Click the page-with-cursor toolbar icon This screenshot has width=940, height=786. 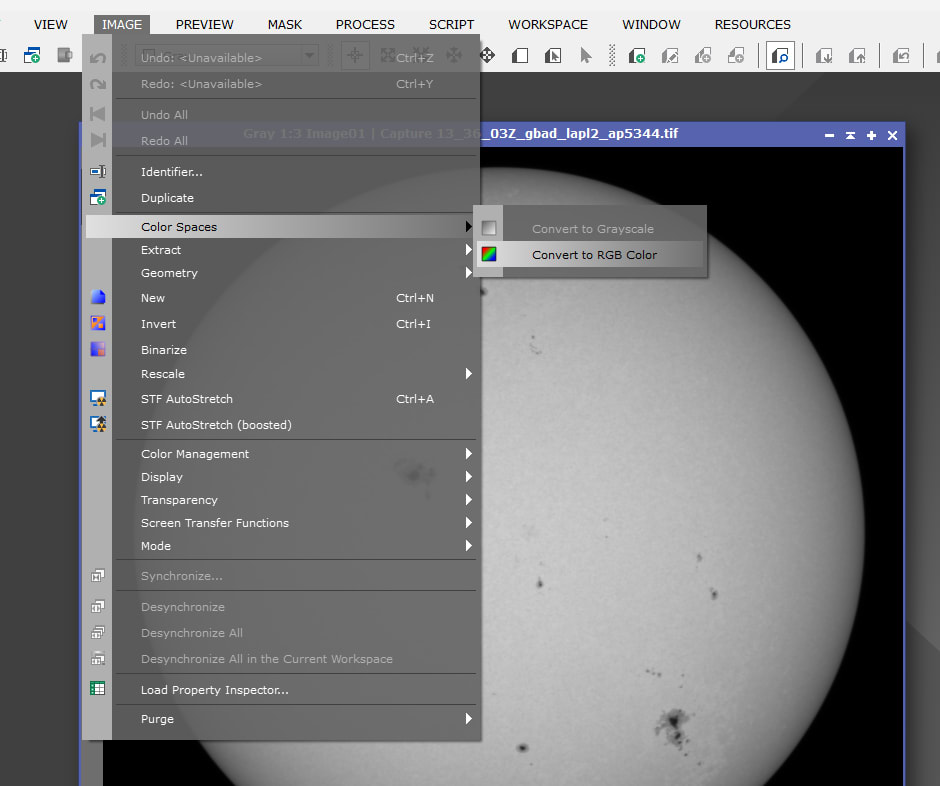[x=553, y=56]
